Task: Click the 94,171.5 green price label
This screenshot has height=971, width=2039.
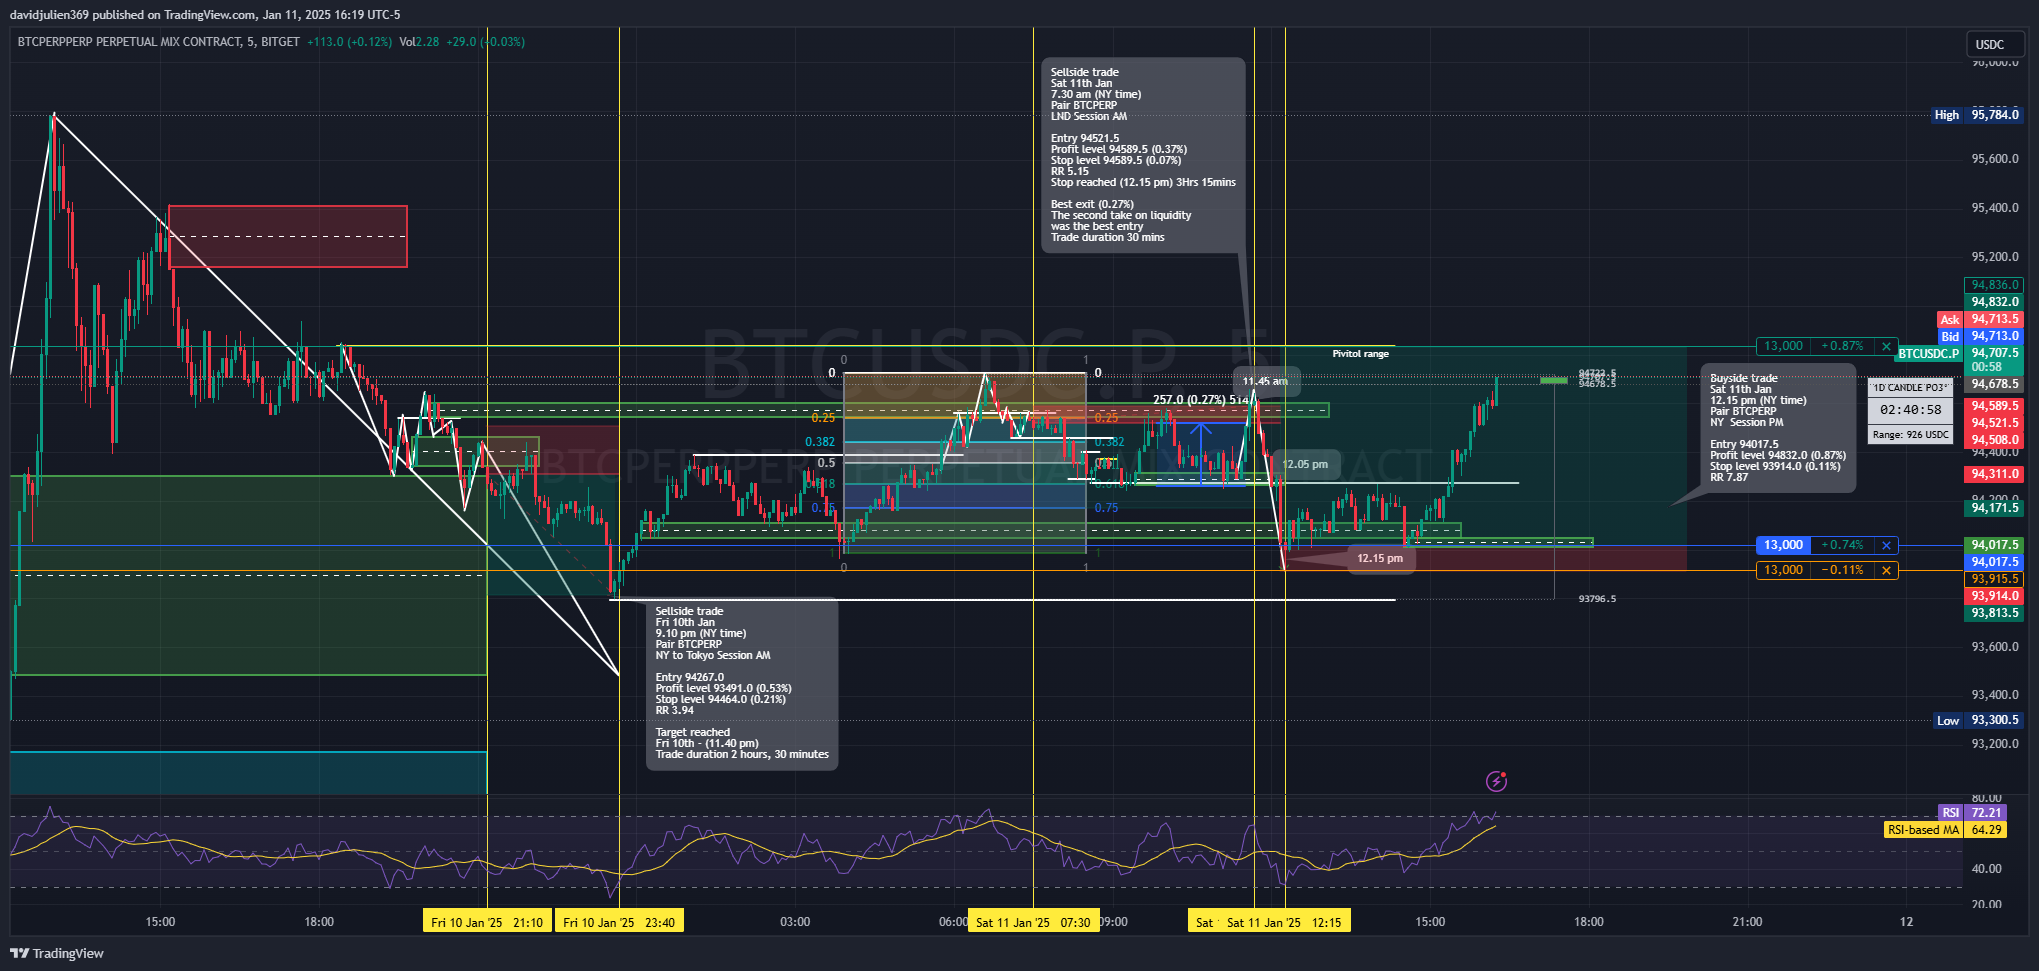Action: click(1994, 508)
